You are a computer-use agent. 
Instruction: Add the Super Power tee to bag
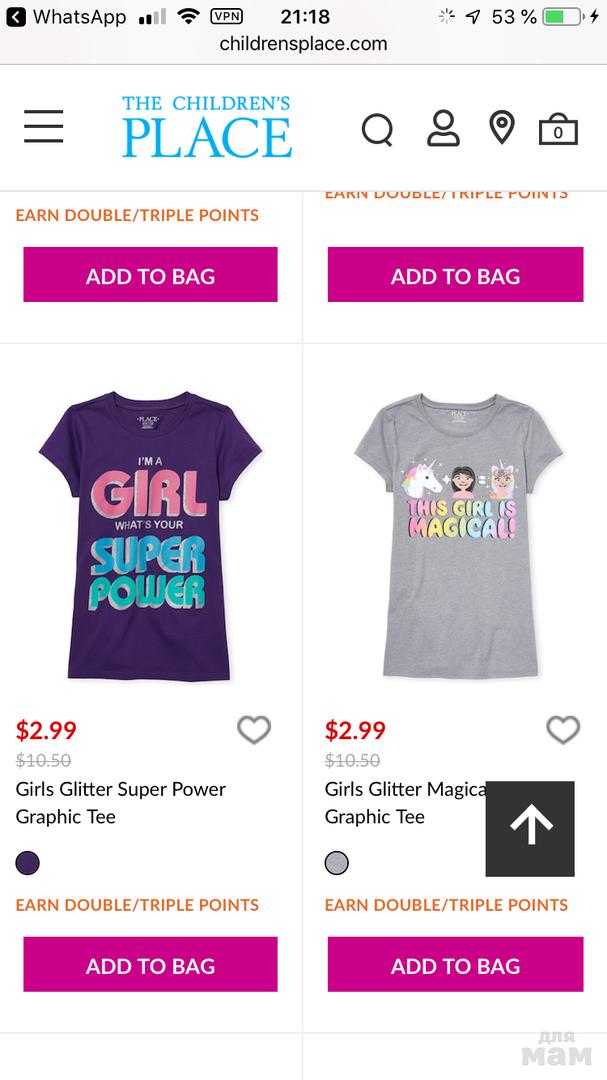click(x=150, y=965)
